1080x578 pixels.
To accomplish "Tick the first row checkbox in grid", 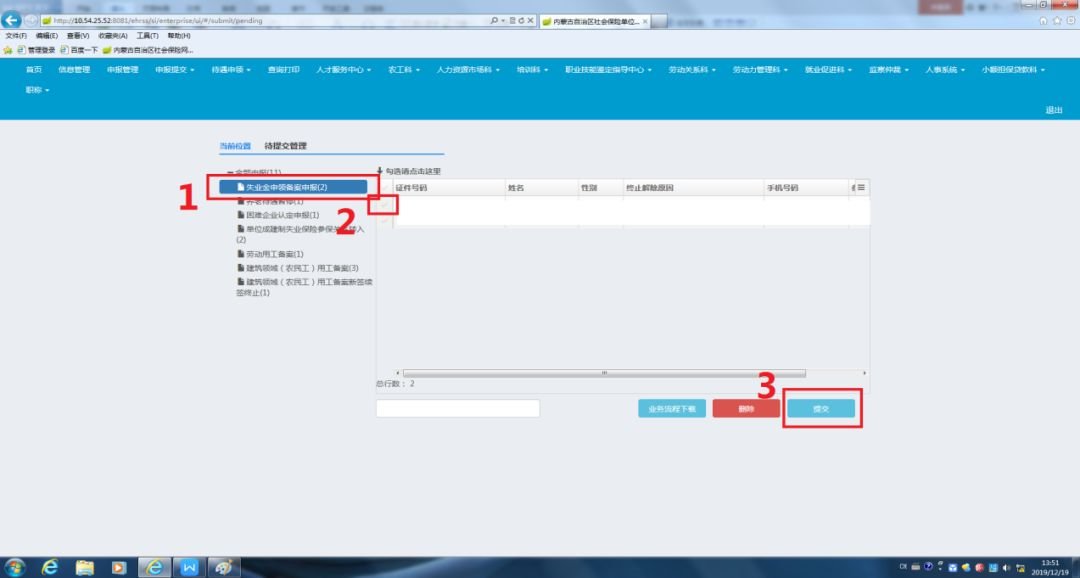I will [385, 205].
